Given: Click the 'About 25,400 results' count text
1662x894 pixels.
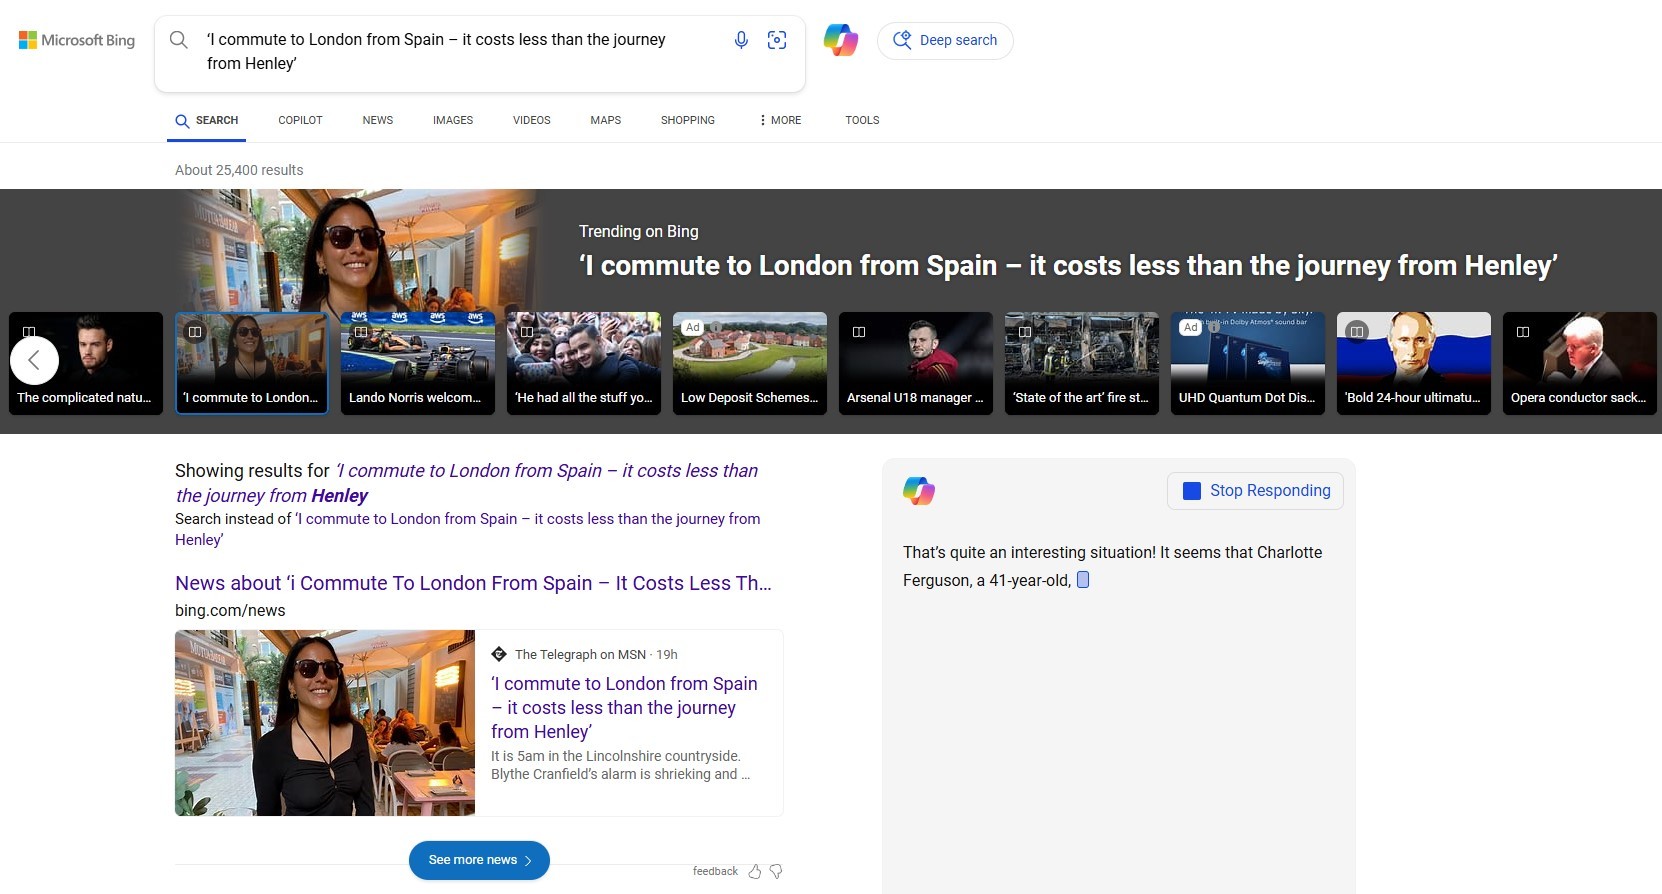Looking at the screenshot, I should click(239, 170).
